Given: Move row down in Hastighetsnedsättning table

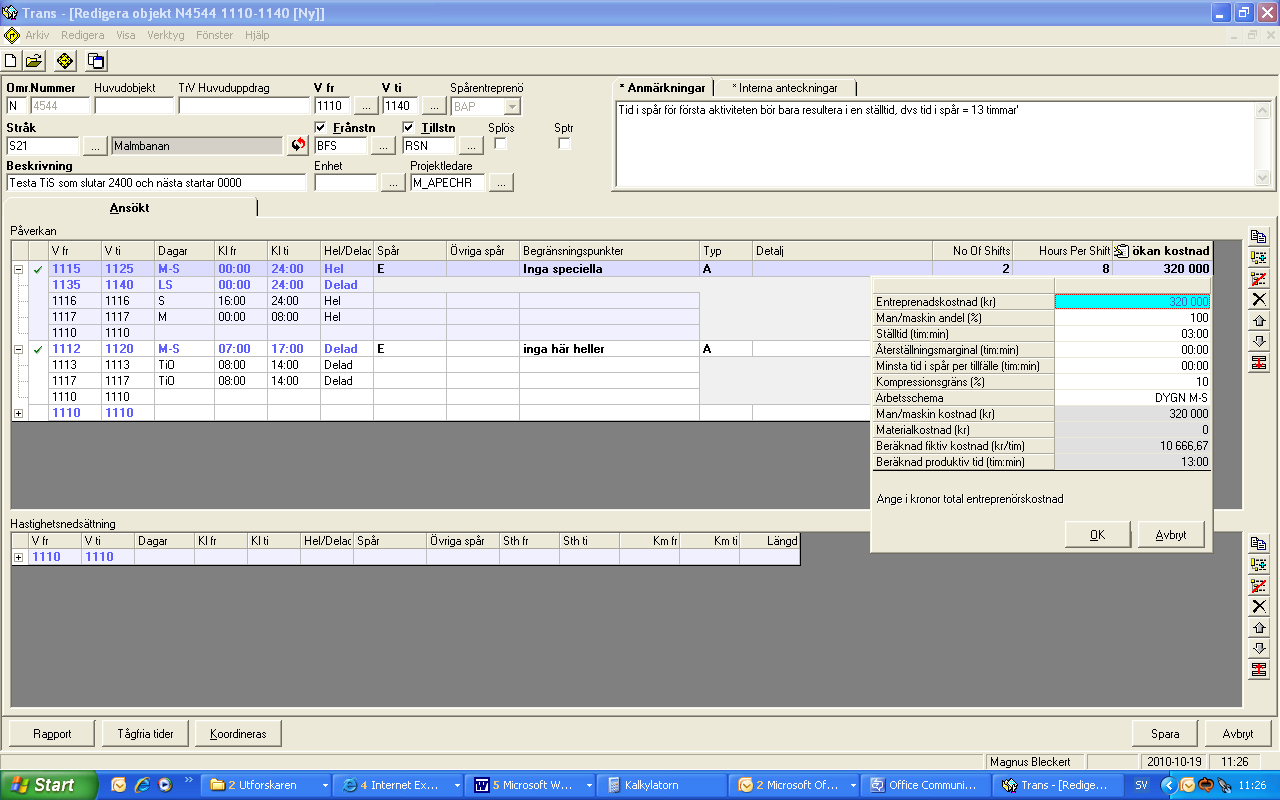Looking at the screenshot, I should pos(1259,649).
